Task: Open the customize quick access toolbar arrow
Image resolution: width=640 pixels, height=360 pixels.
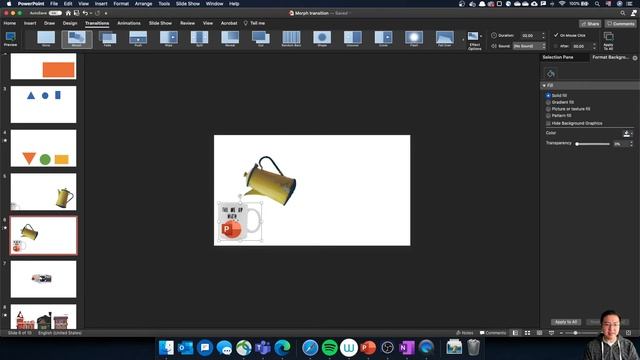Action: click(106, 13)
